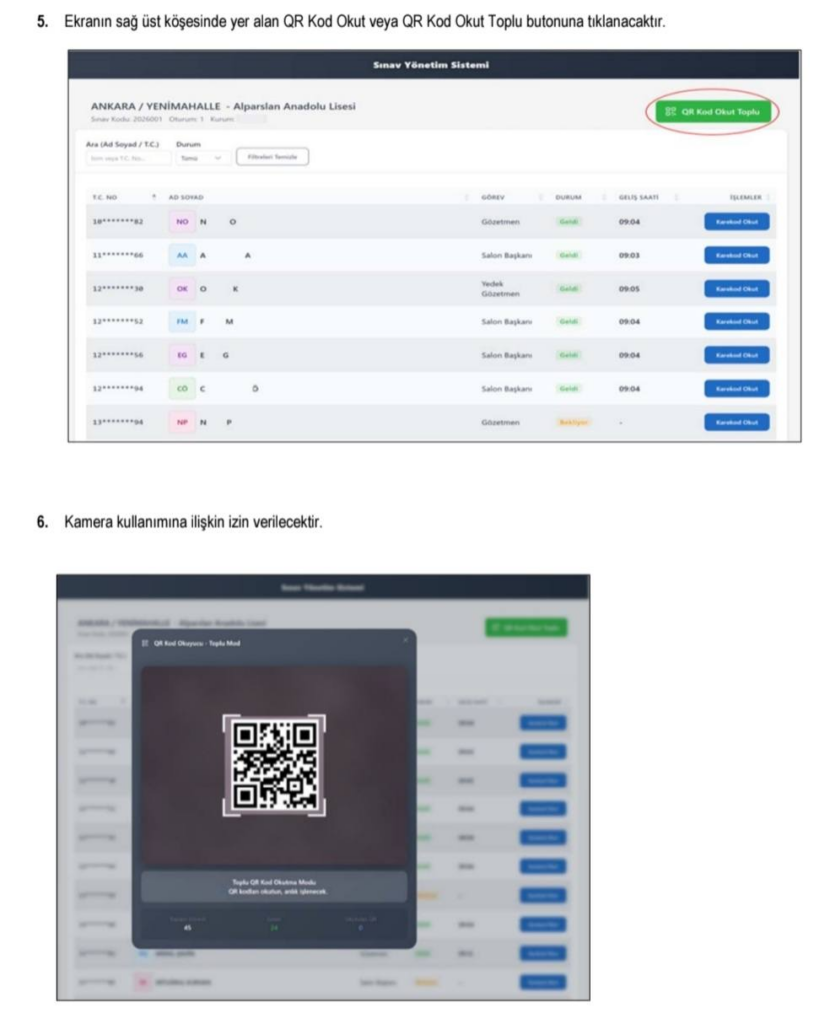Sort by the T.C. NO column header
This screenshot has width=830, height=1024.
[104, 197]
